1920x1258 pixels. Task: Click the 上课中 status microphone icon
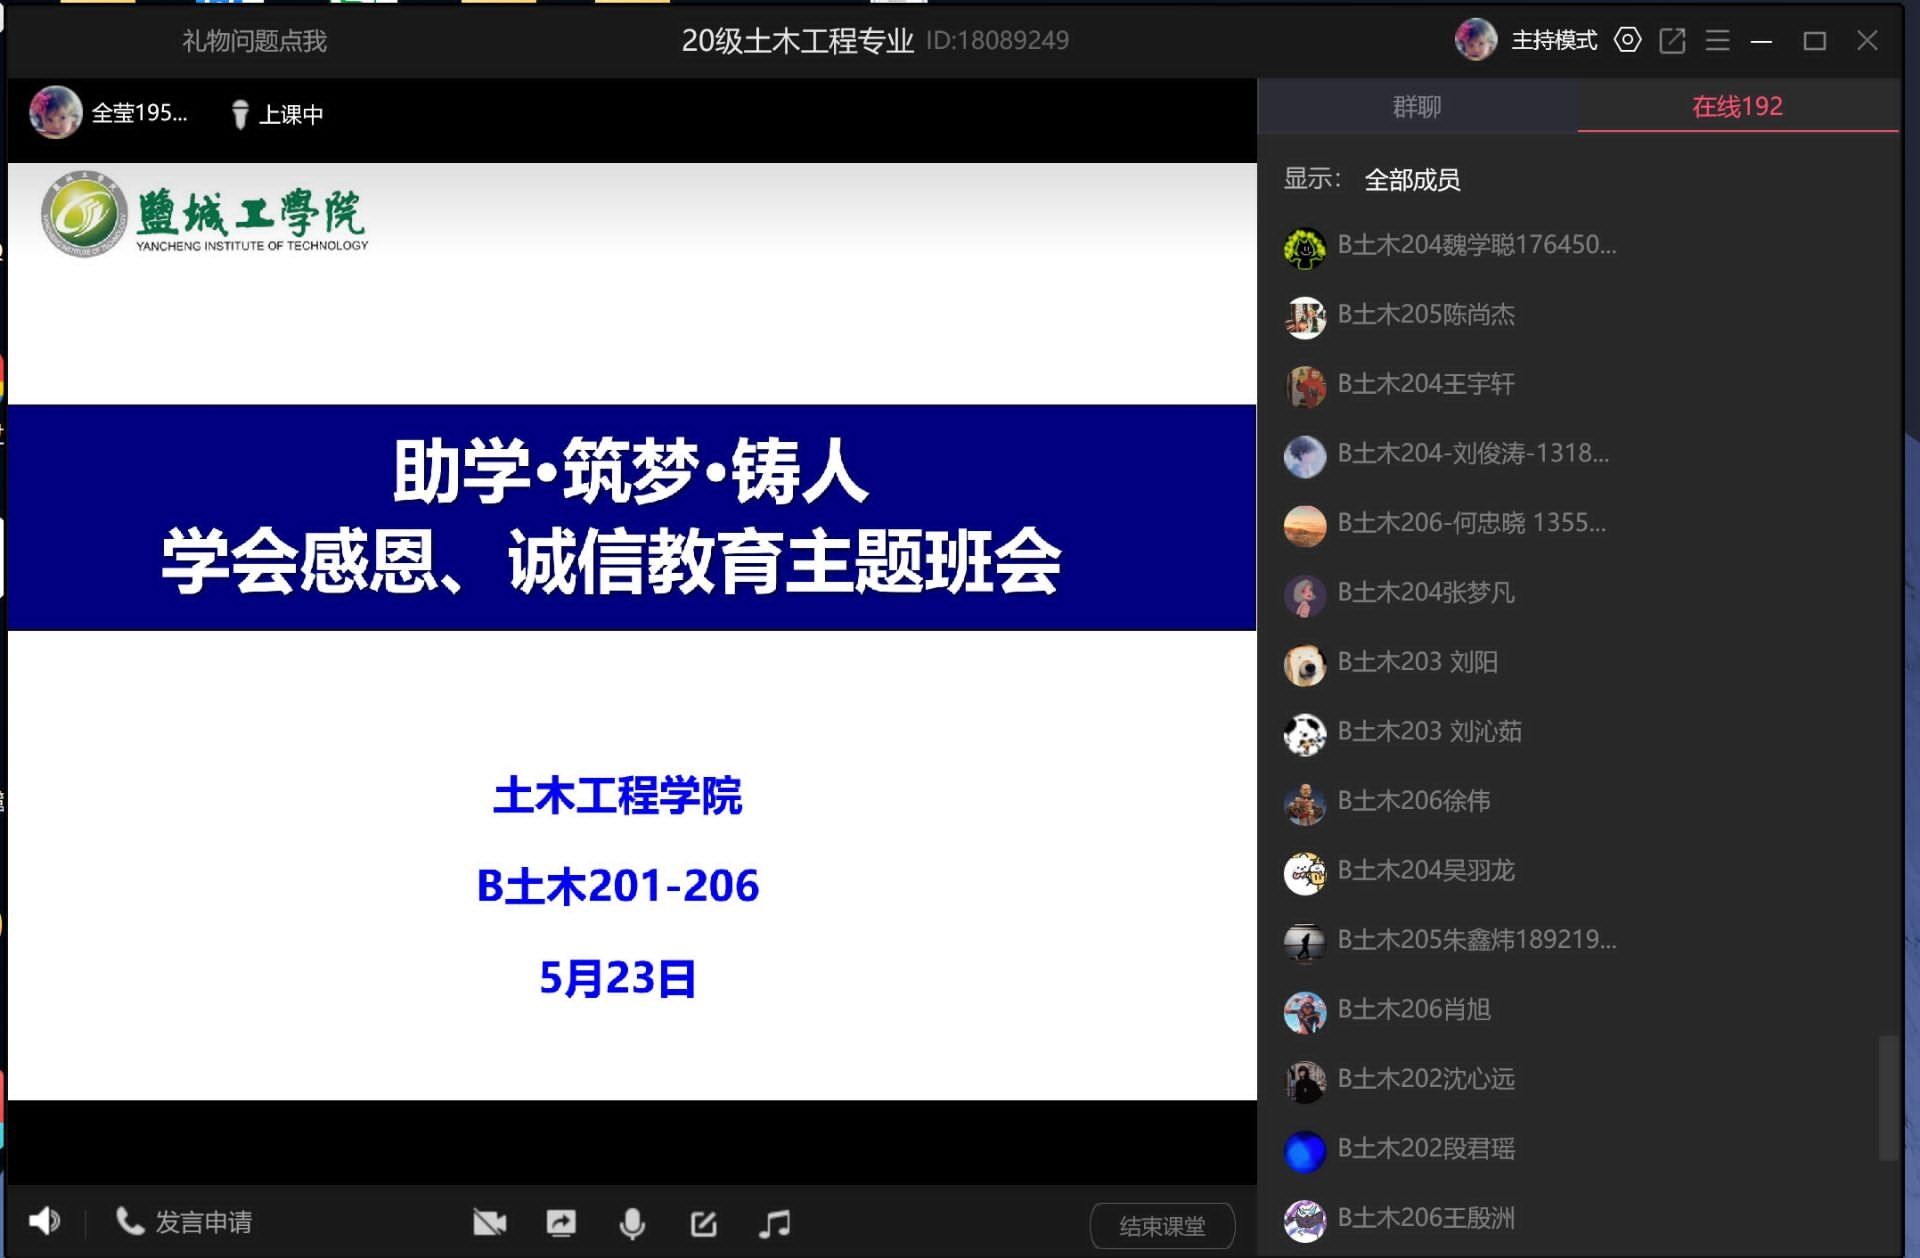[x=240, y=114]
